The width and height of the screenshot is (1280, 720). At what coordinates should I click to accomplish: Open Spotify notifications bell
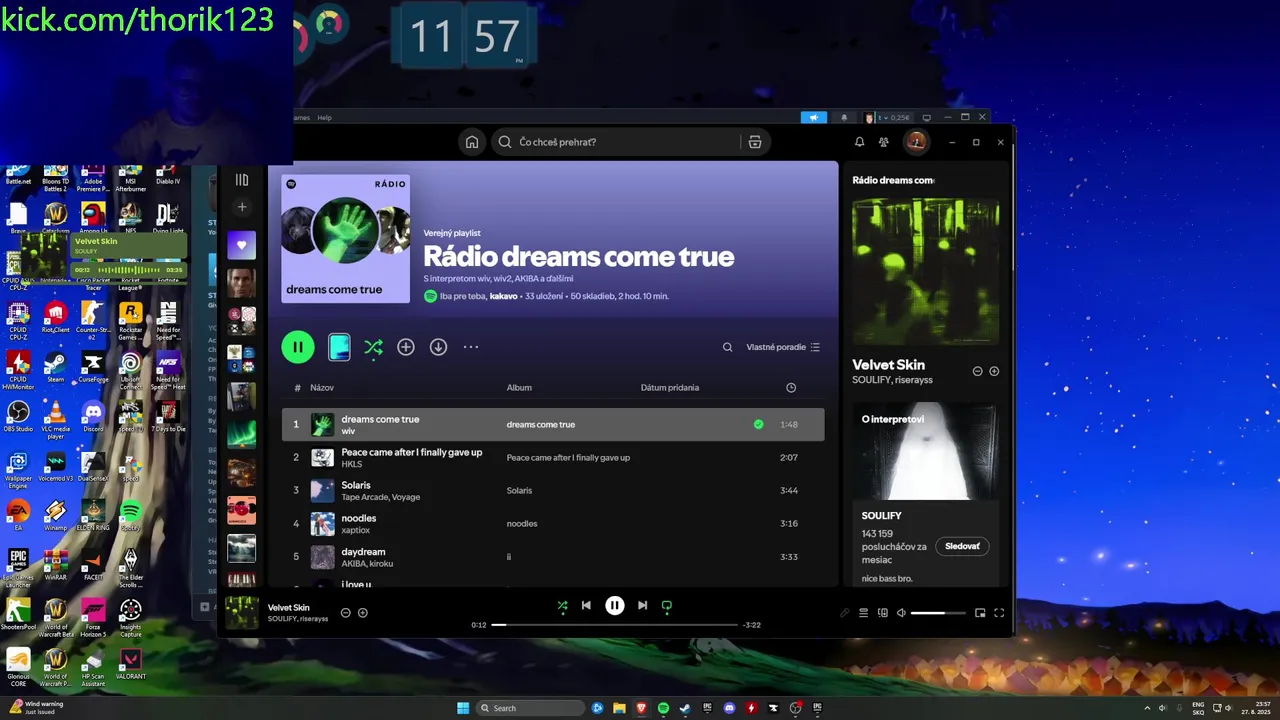point(859,142)
